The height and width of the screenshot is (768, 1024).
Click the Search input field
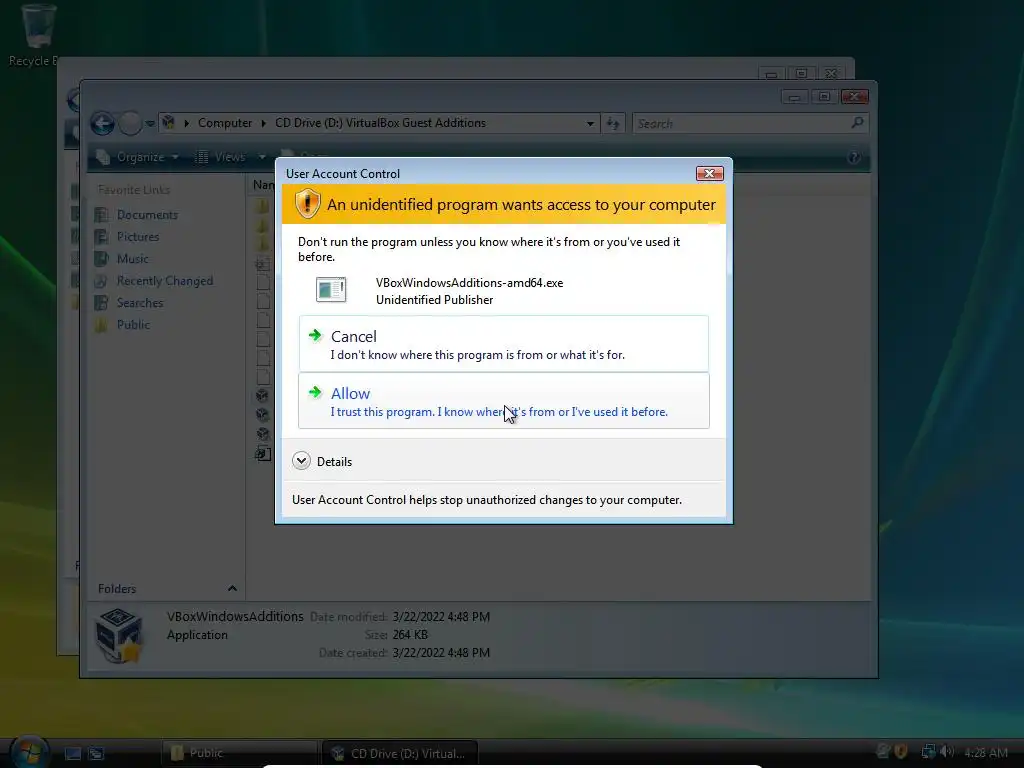(x=741, y=123)
